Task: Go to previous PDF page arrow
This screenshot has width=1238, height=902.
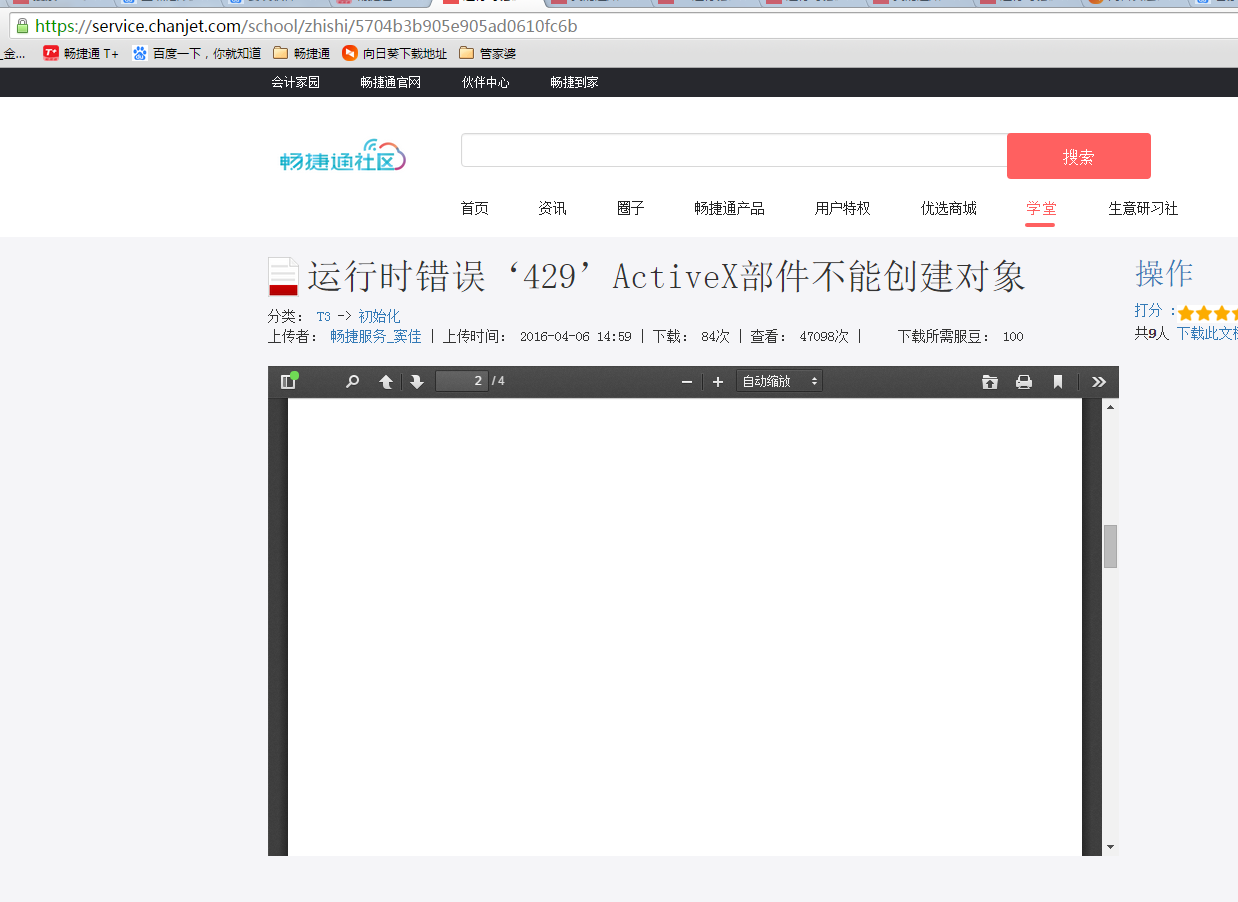Action: click(385, 381)
